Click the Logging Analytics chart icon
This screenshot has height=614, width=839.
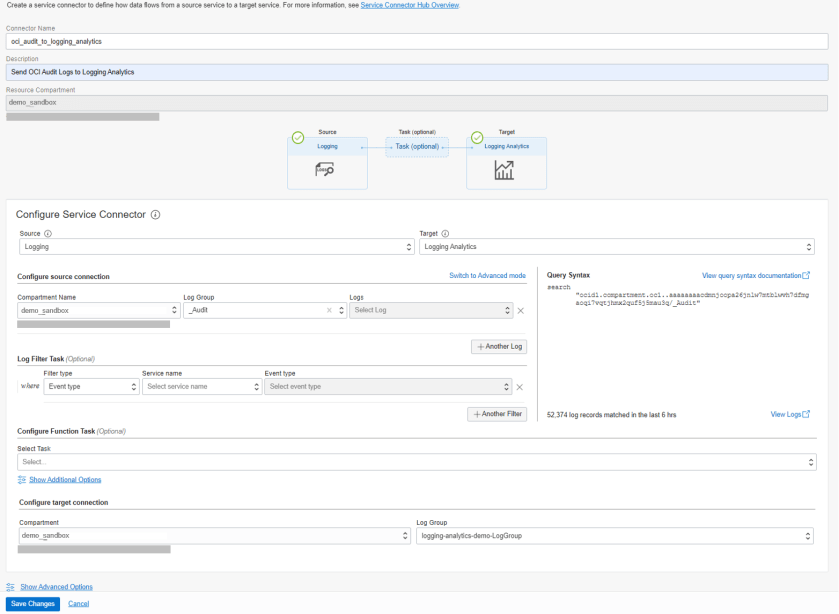pyautogui.click(x=504, y=168)
